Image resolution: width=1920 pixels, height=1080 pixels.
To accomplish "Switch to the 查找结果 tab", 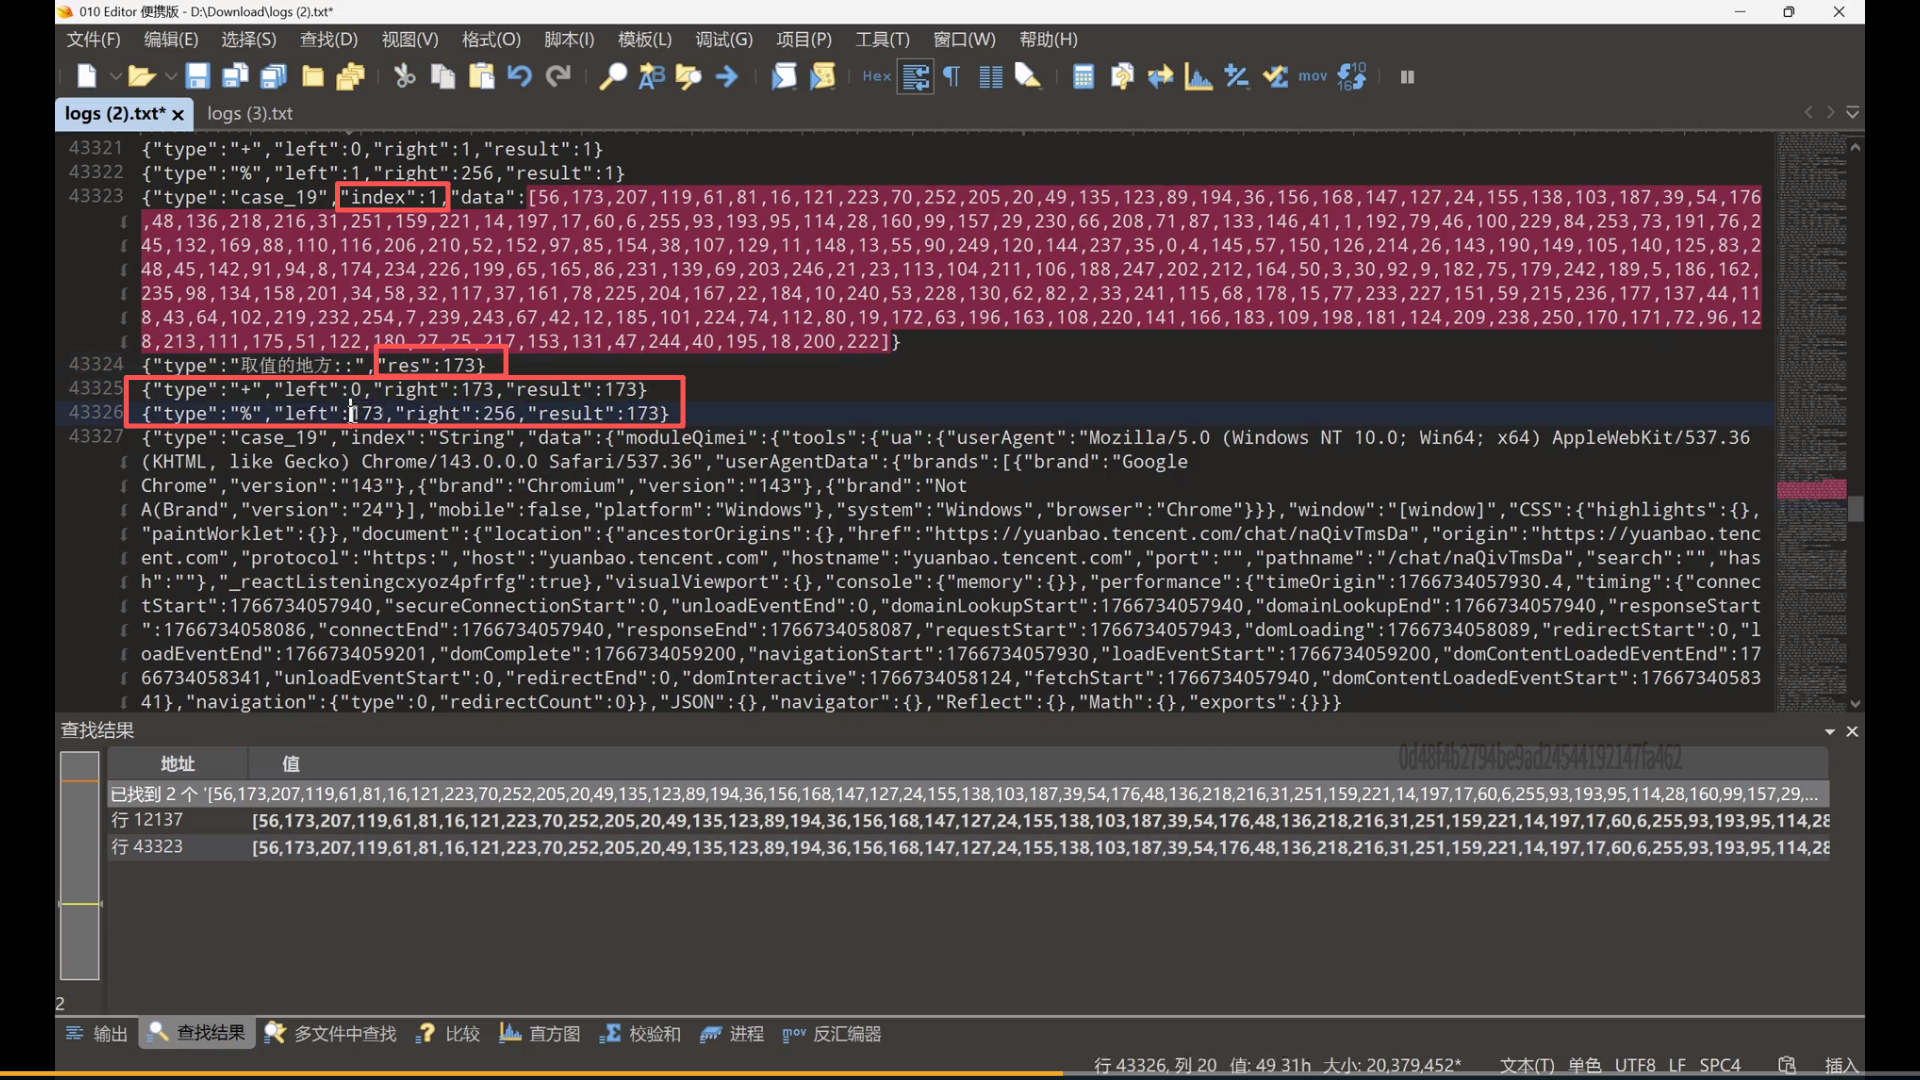I will coord(197,1033).
